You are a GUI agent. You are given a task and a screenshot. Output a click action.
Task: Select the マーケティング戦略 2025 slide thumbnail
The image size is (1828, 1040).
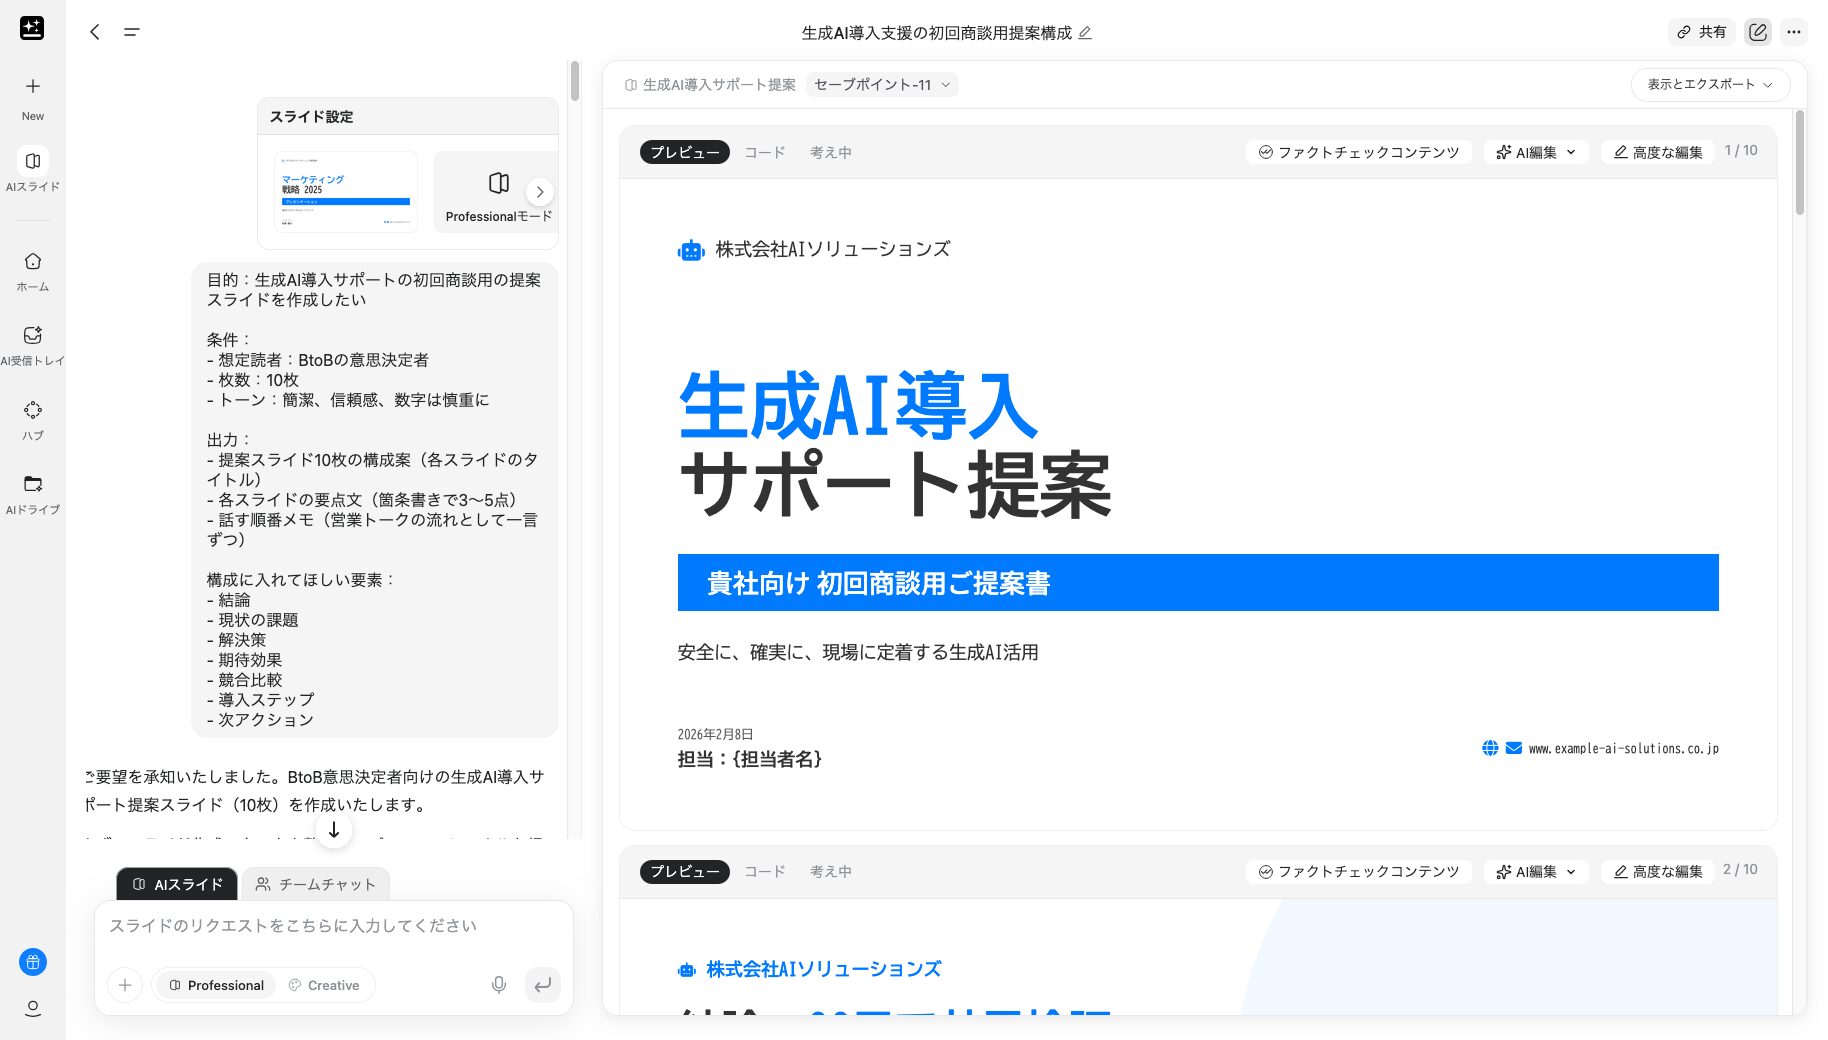coord(345,191)
